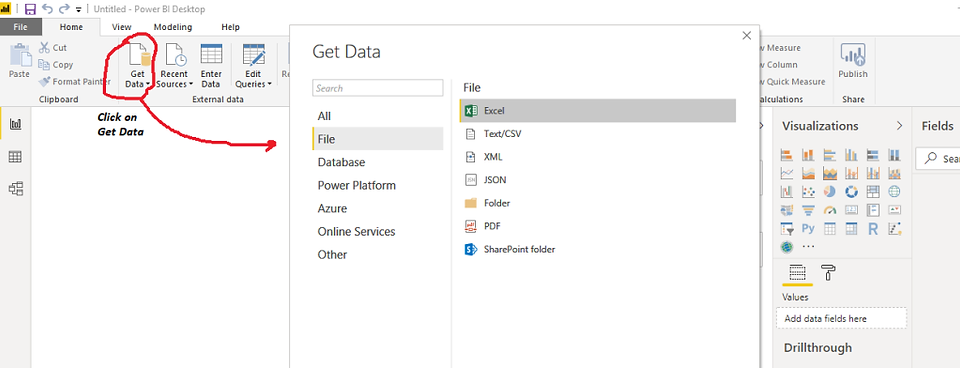Open the Get Data dropdown arrow
The image size is (960, 368).
tap(148, 84)
